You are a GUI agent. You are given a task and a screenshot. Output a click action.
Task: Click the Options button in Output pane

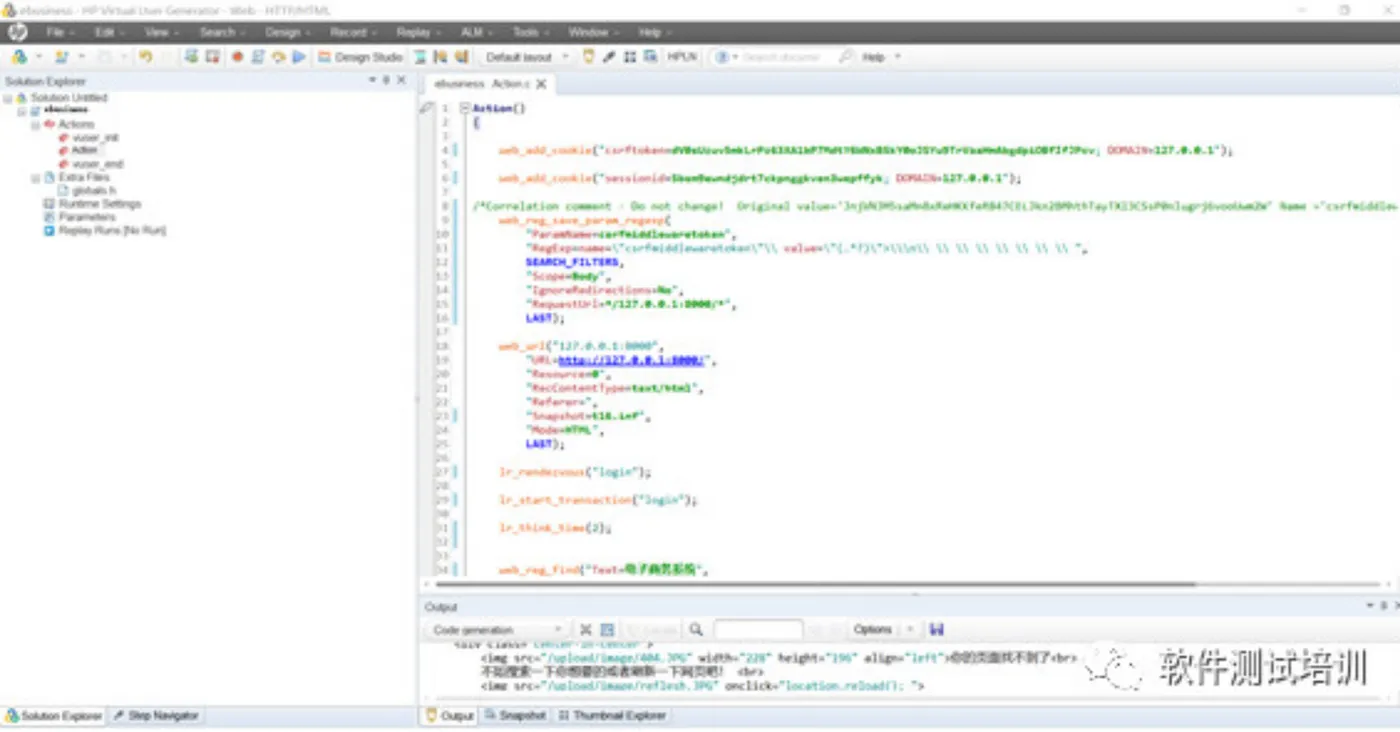(x=872, y=630)
